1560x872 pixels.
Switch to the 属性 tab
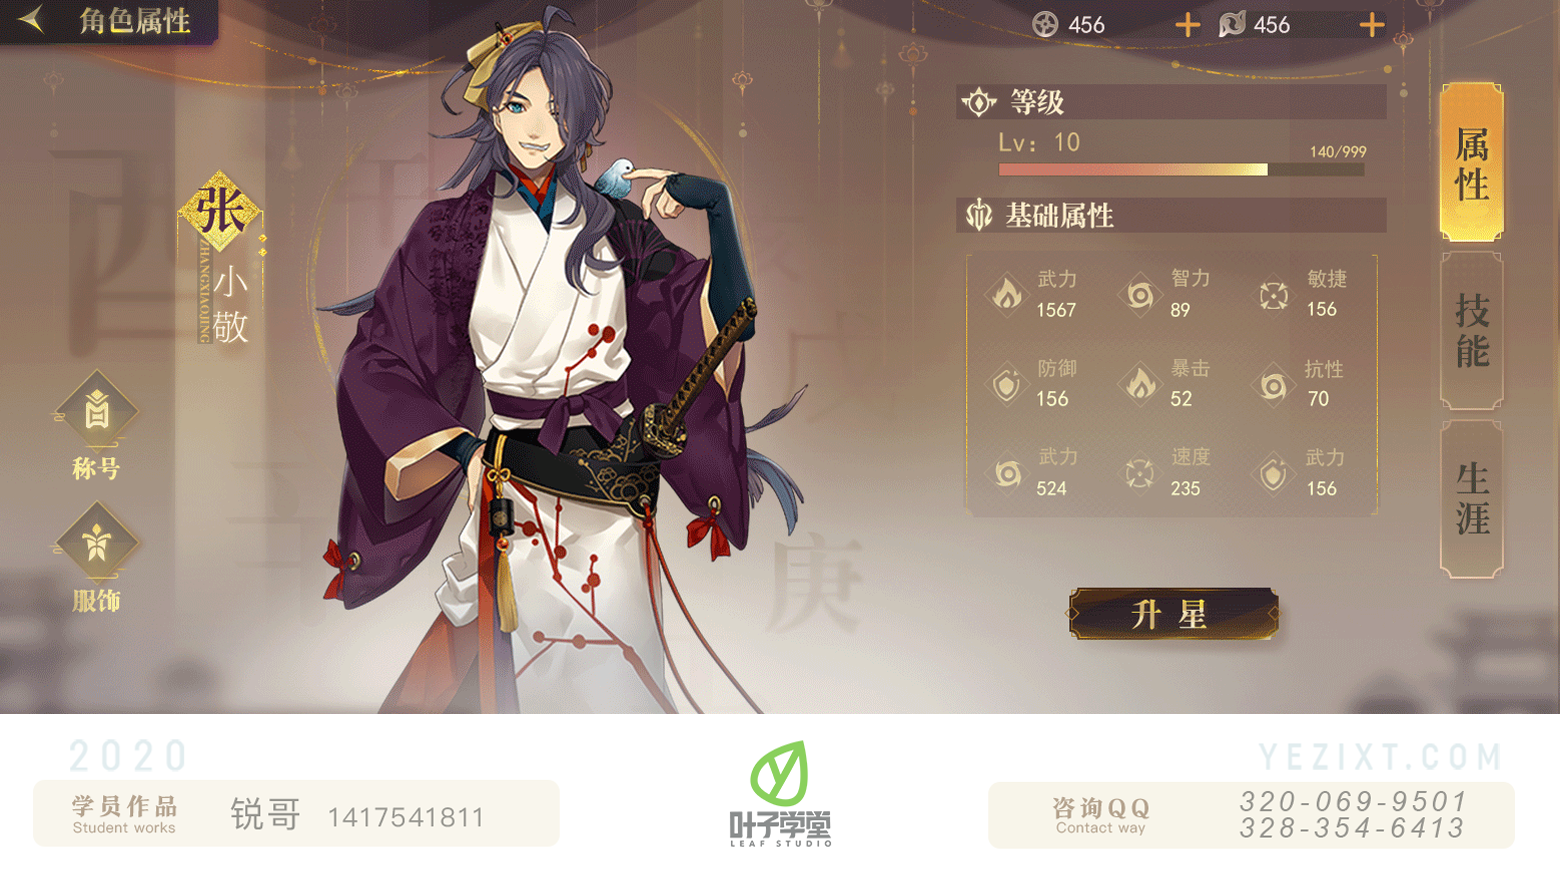1471,162
